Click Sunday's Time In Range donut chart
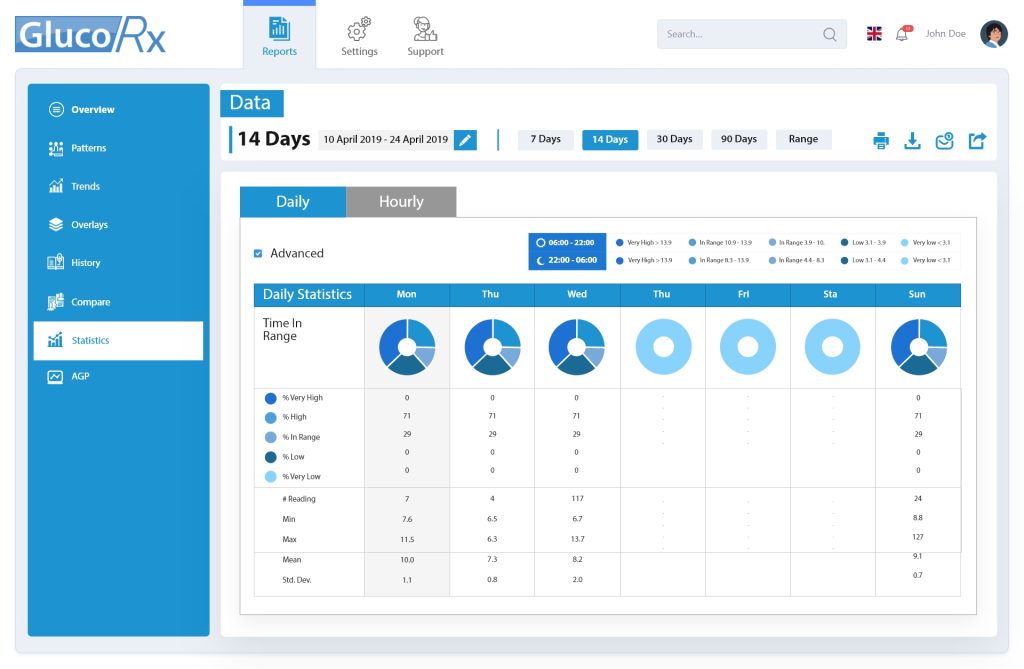 point(919,347)
